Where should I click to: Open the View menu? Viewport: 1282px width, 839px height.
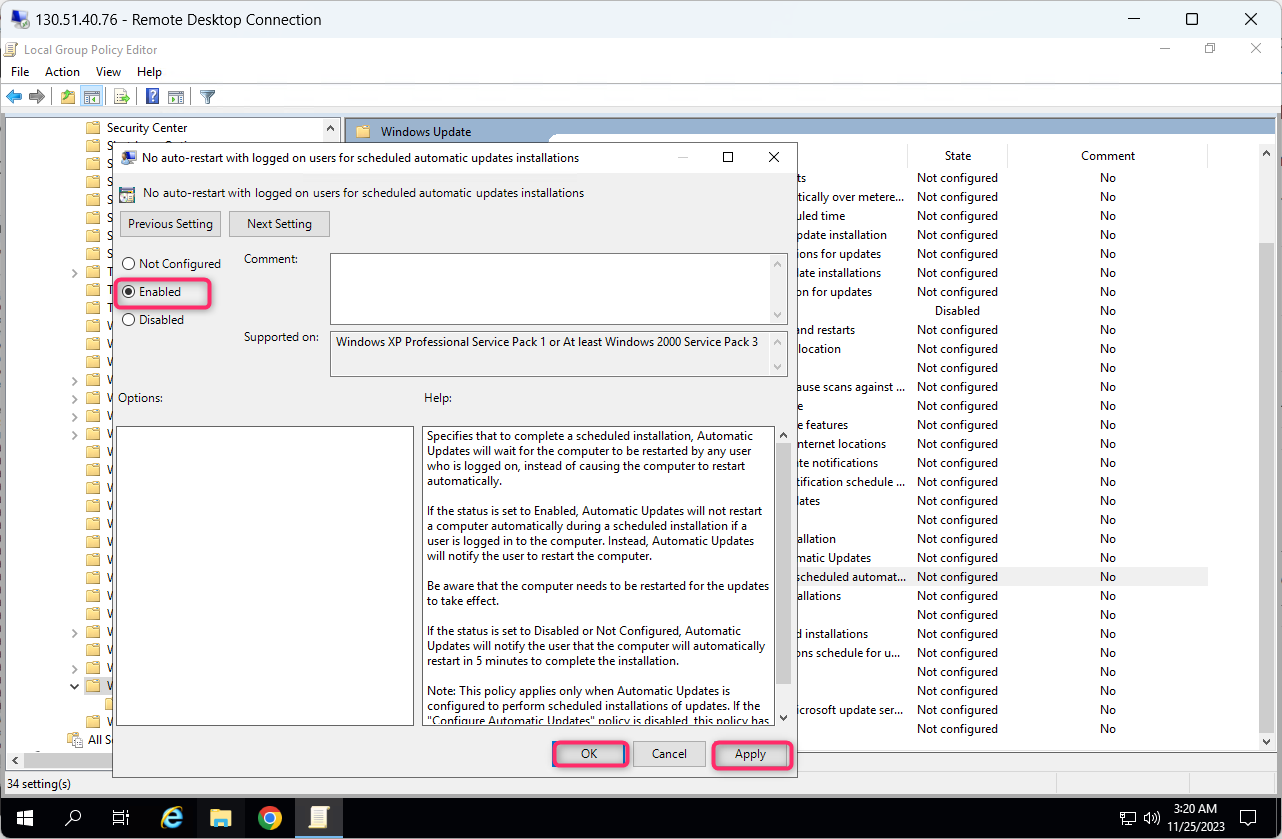click(108, 72)
